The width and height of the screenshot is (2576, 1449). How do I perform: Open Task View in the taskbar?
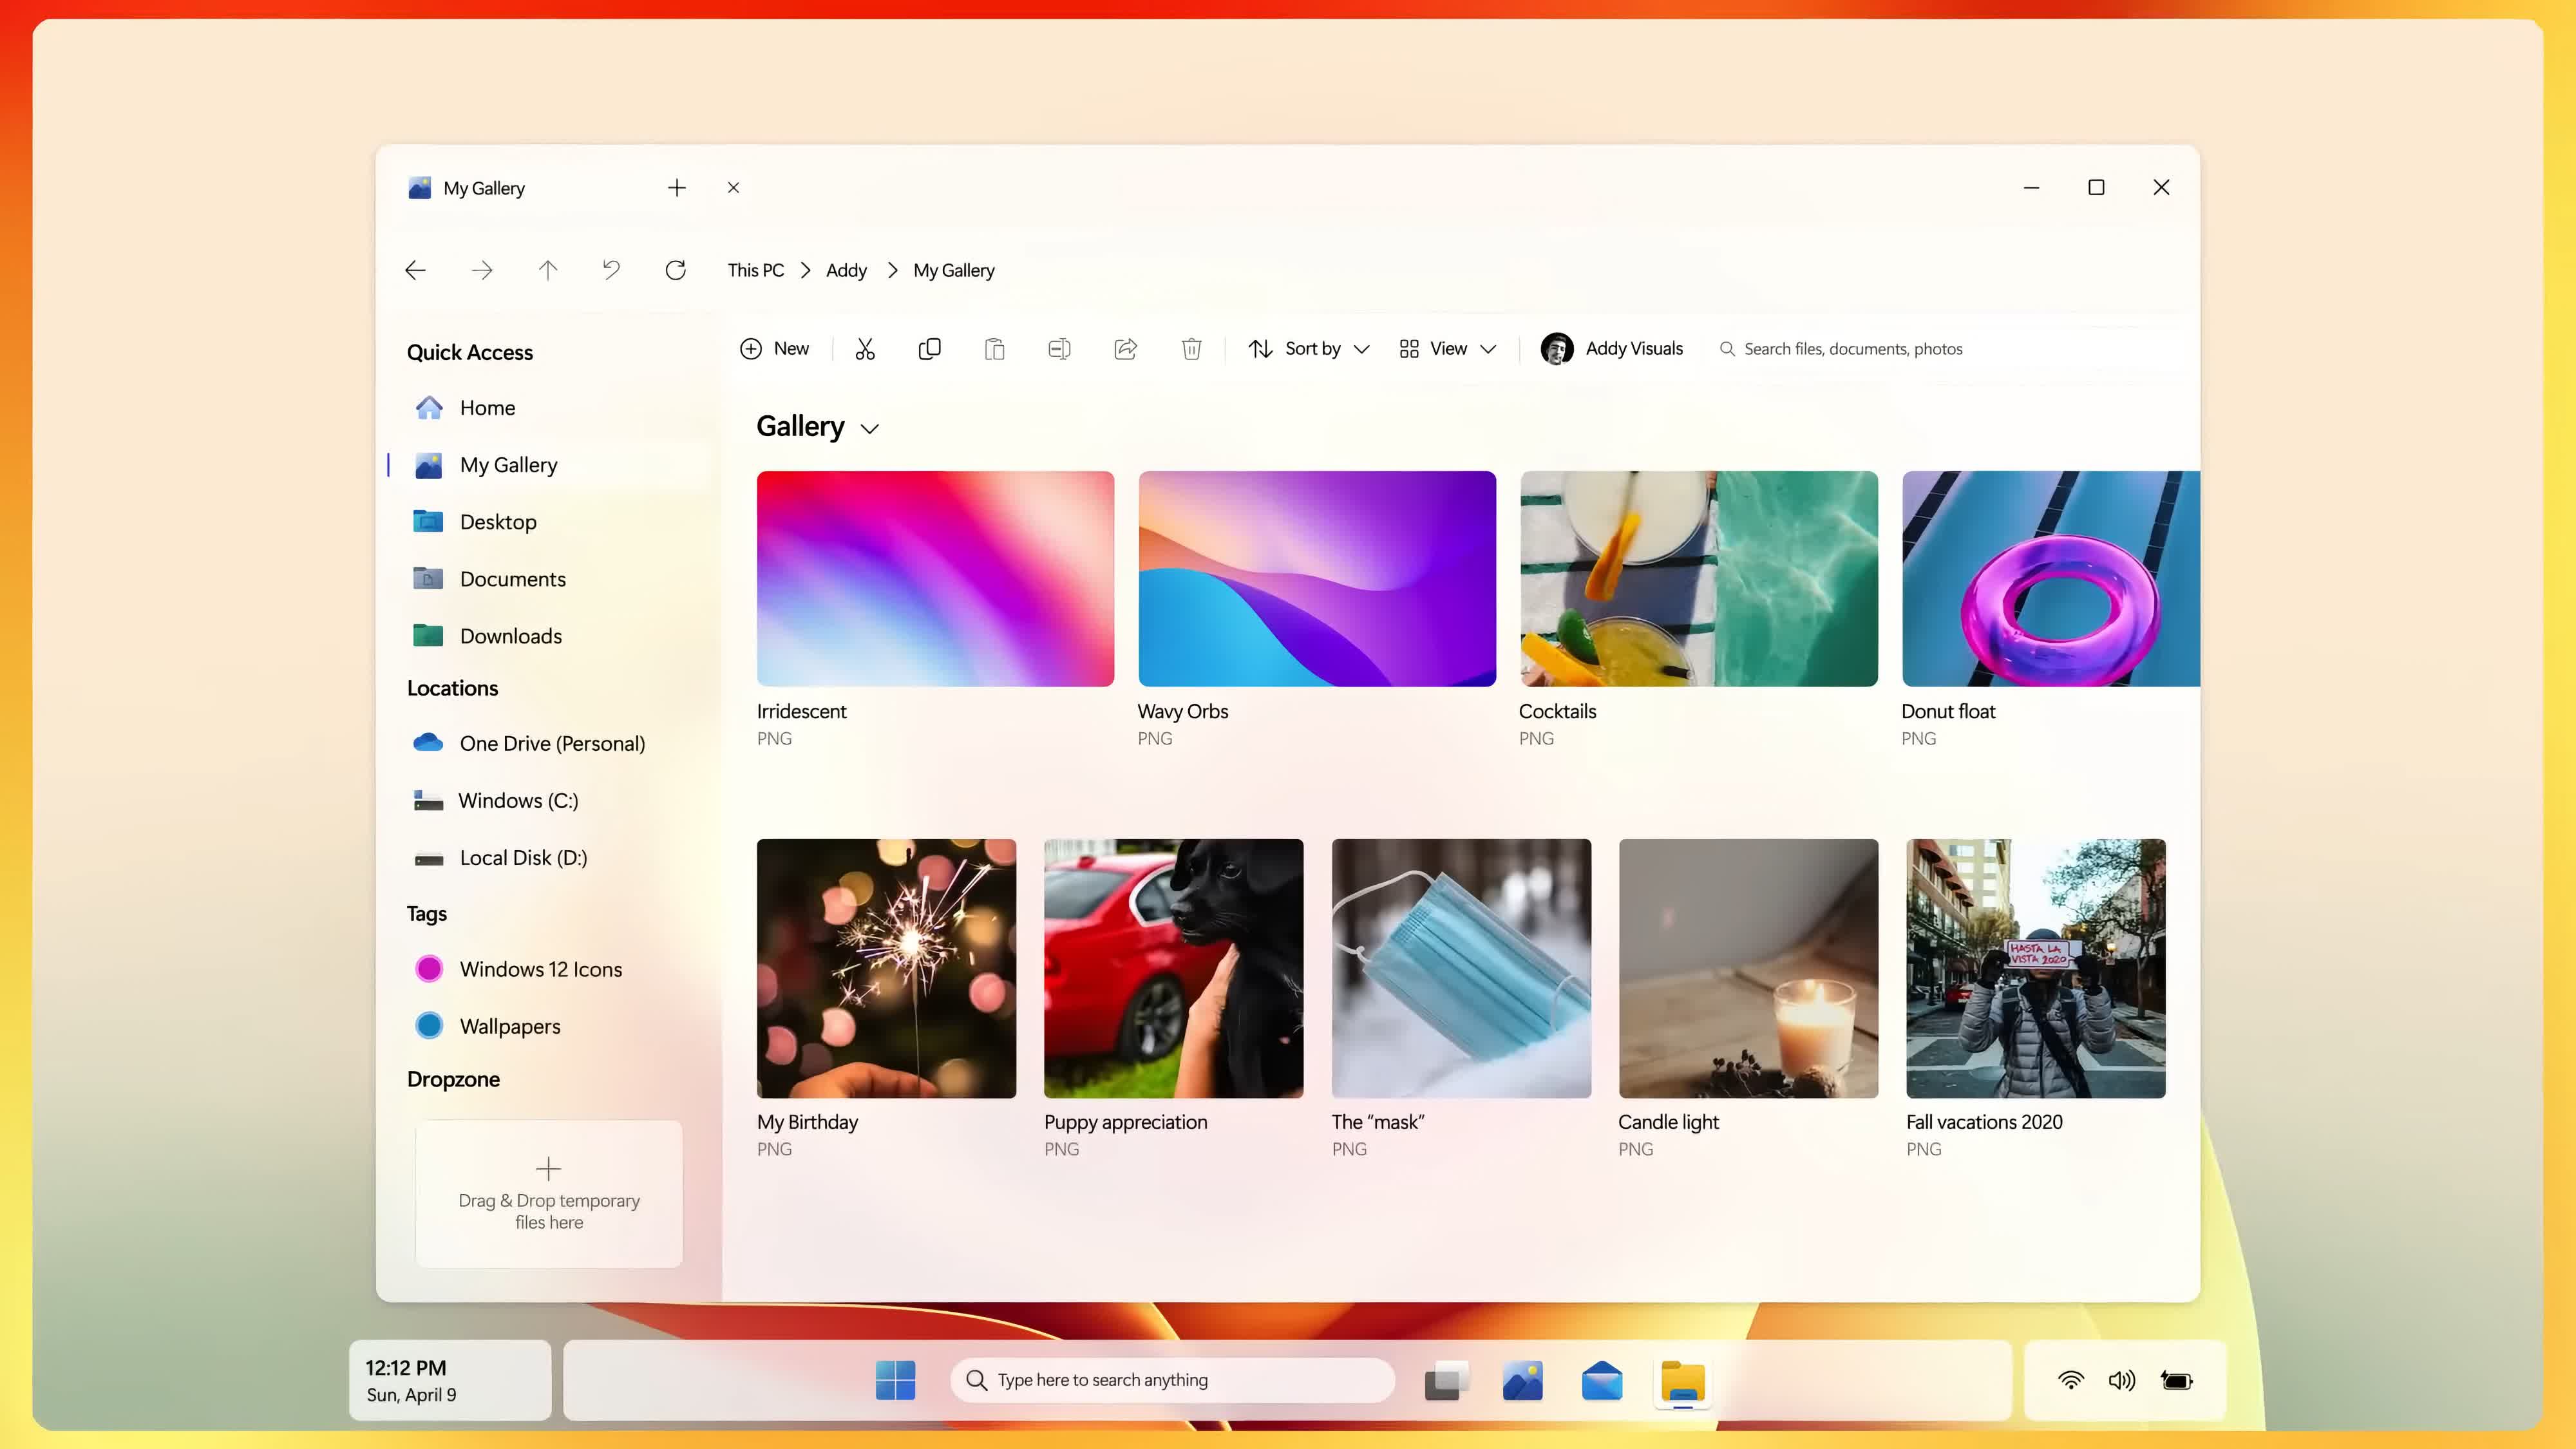click(1446, 1381)
